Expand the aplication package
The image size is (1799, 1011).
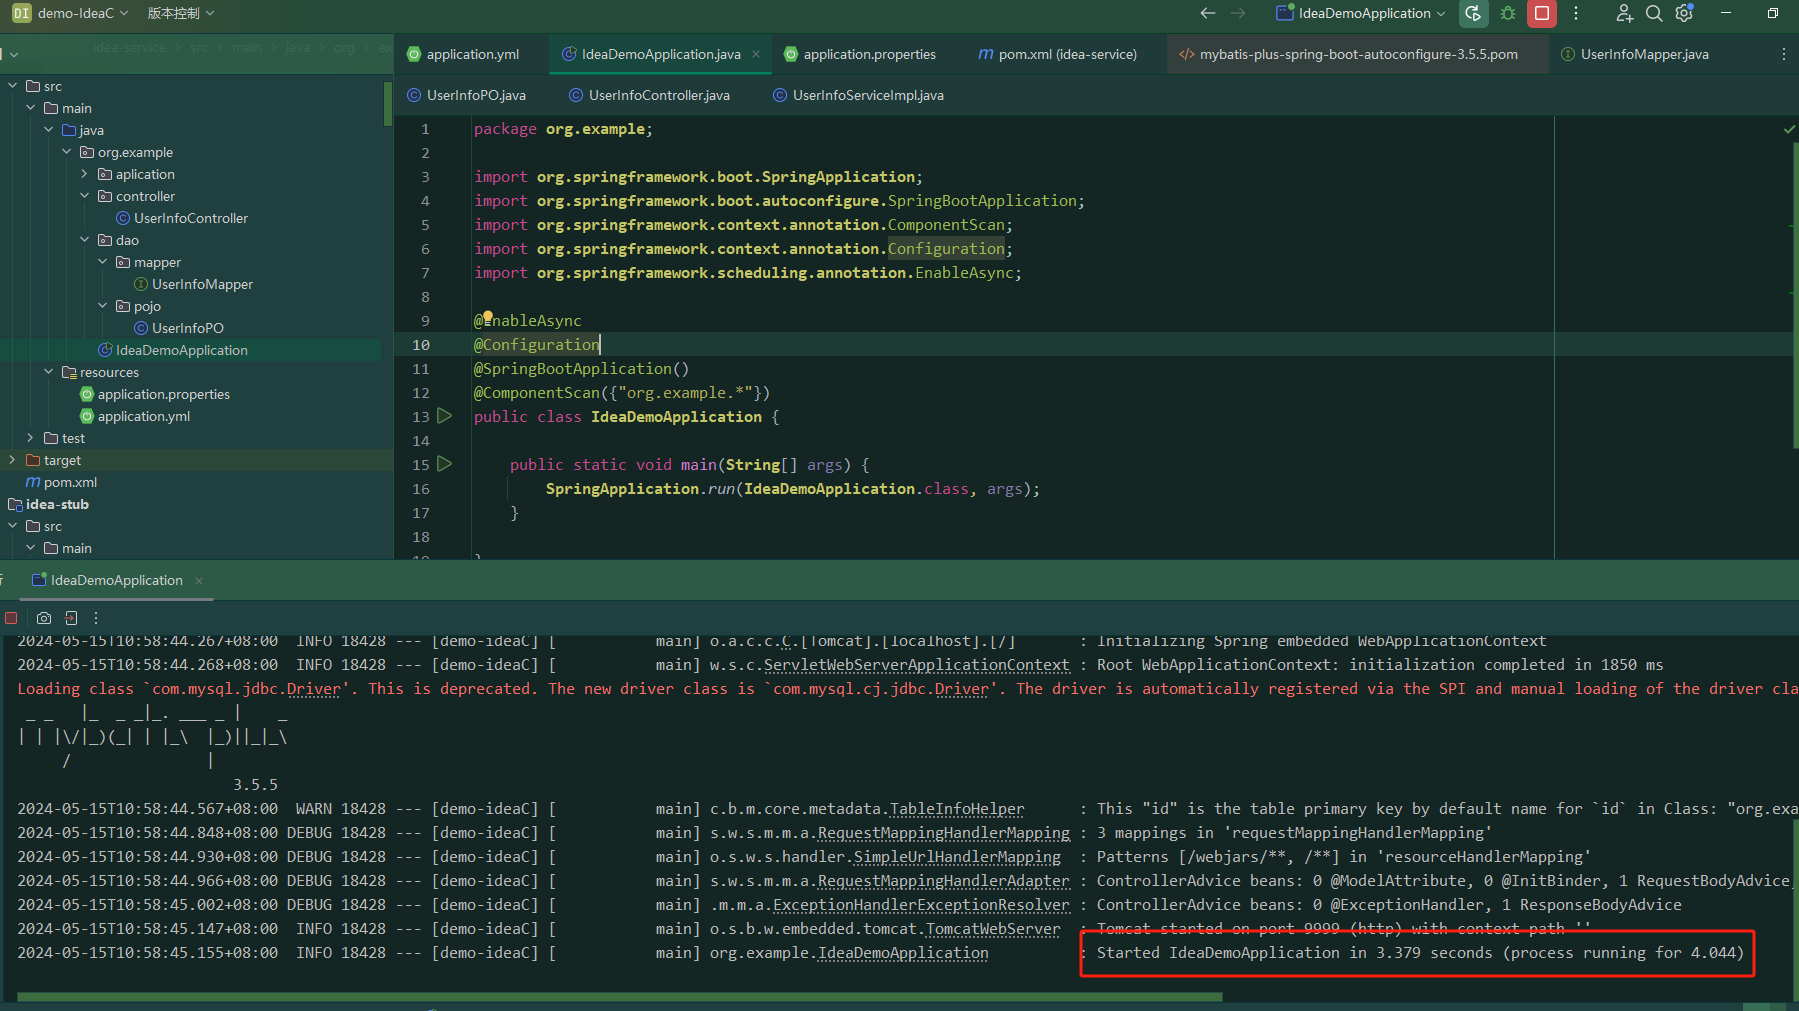84,174
